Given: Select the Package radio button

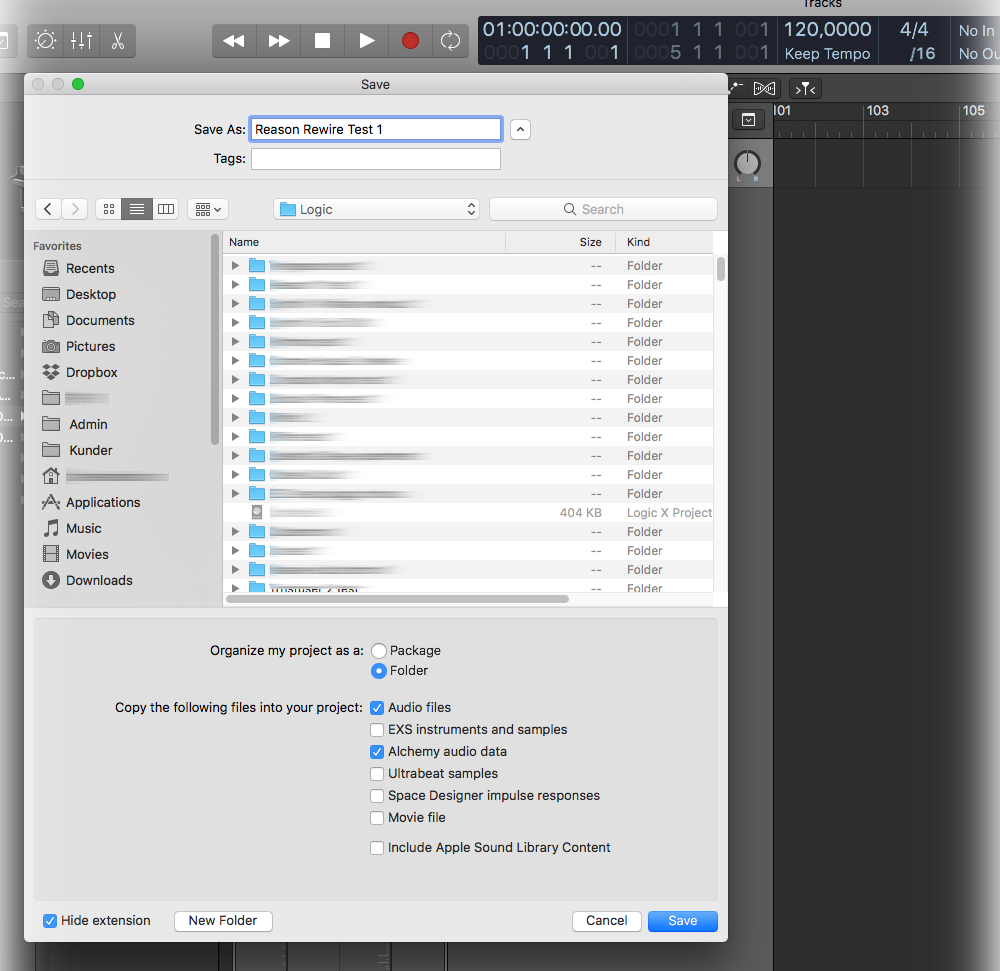Looking at the screenshot, I should click(379, 650).
